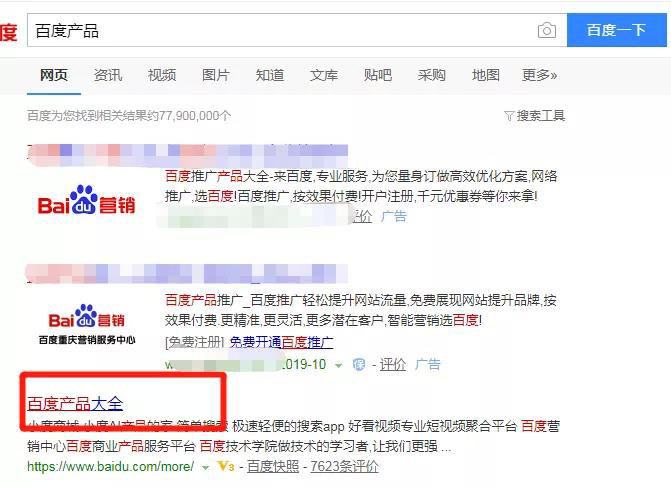
Task: Expand the dropdown arrow after baidu.com/more/
Action: click(205, 468)
